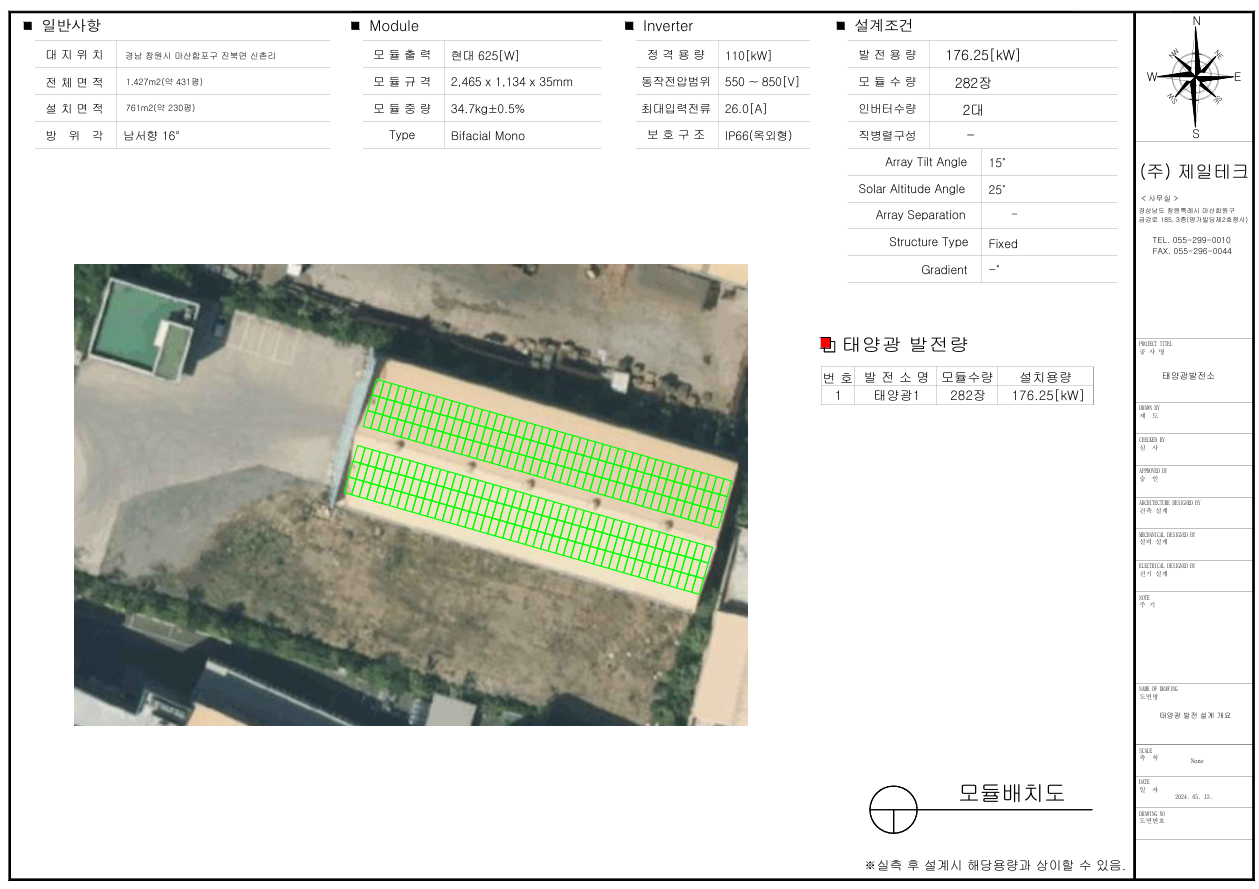Viewport: 1259px width, 889px height.
Task: Click the circle crosshair symbol near 모듈배치도
Action: click(x=893, y=809)
